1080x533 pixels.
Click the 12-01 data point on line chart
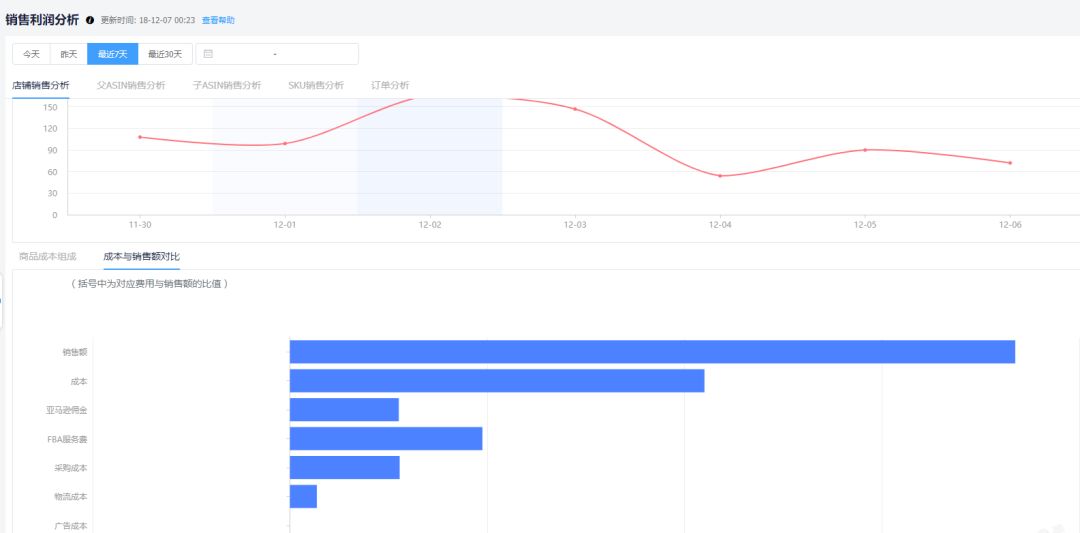(x=284, y=143)
